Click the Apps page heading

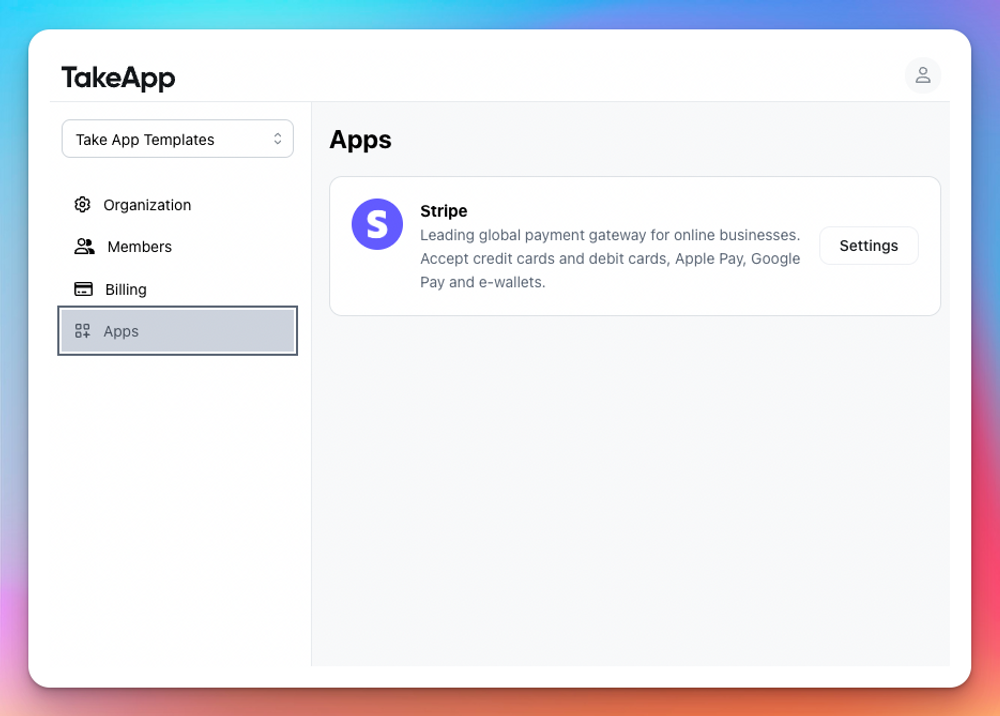[360, 140]
